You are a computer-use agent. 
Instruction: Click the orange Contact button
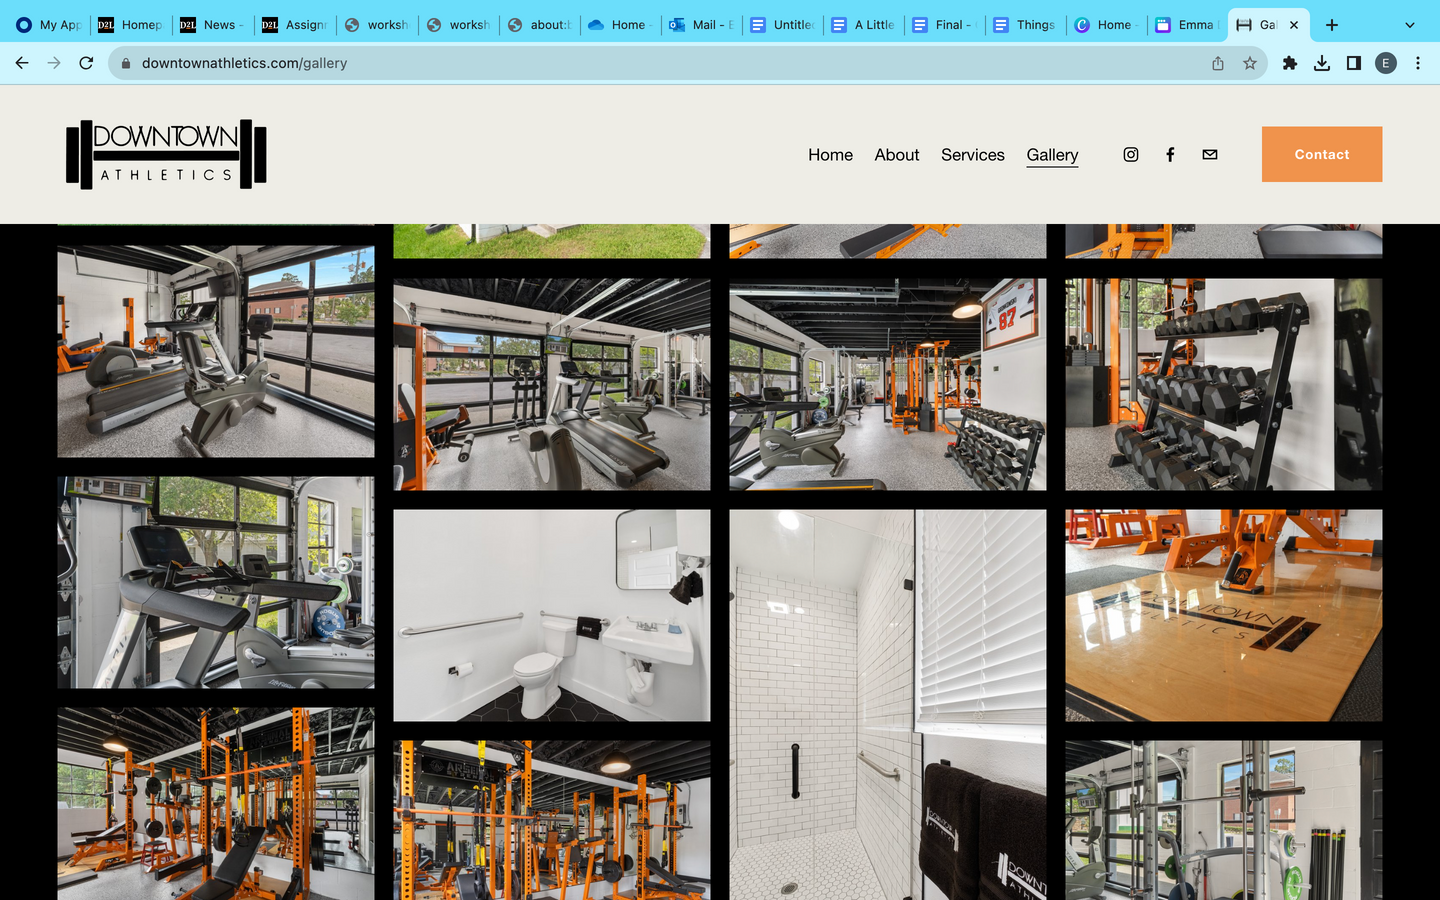pyautogui.click(x=1321, y=154)
